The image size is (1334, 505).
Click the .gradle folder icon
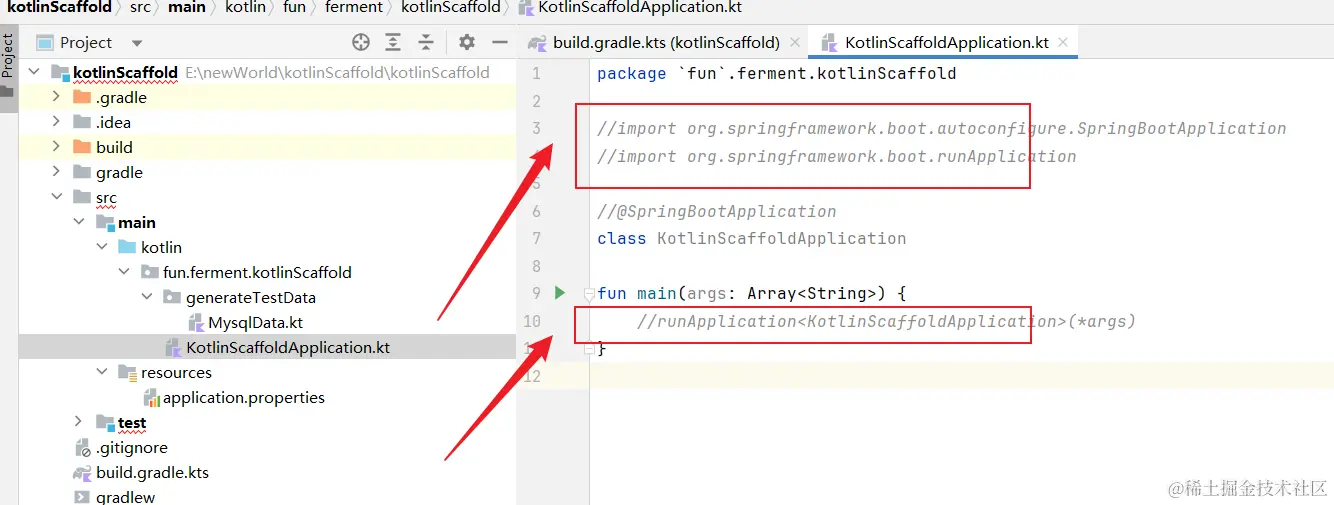[82, 97]
